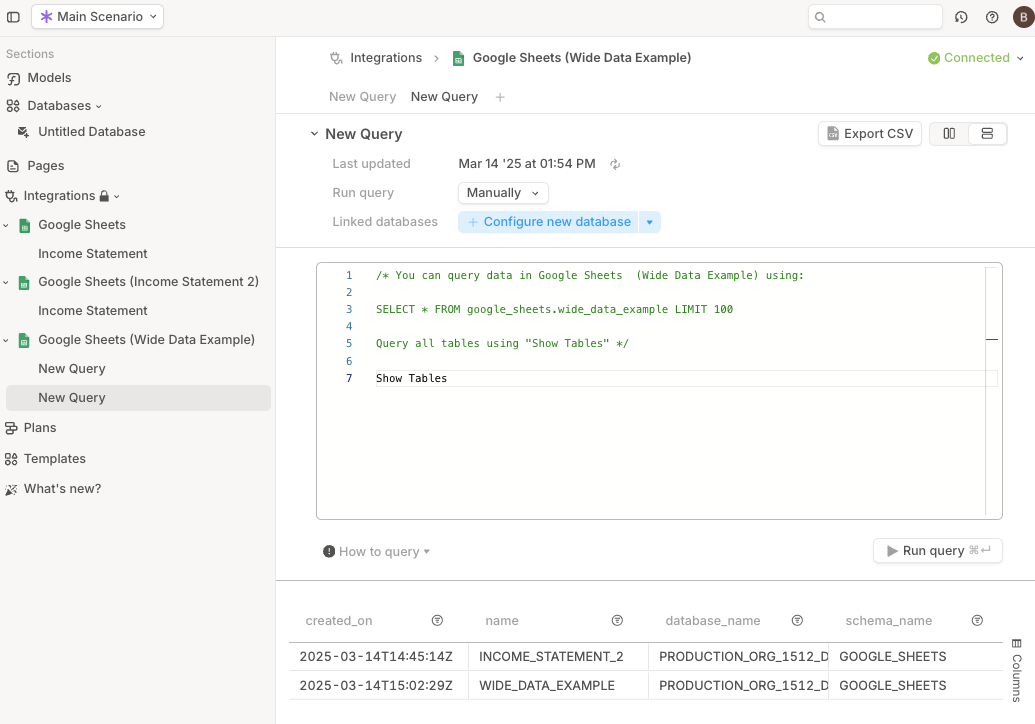This screenshot has height=724, width=1035.
Task: Open the Columns side panel
Action: [x=1017, y=670]
